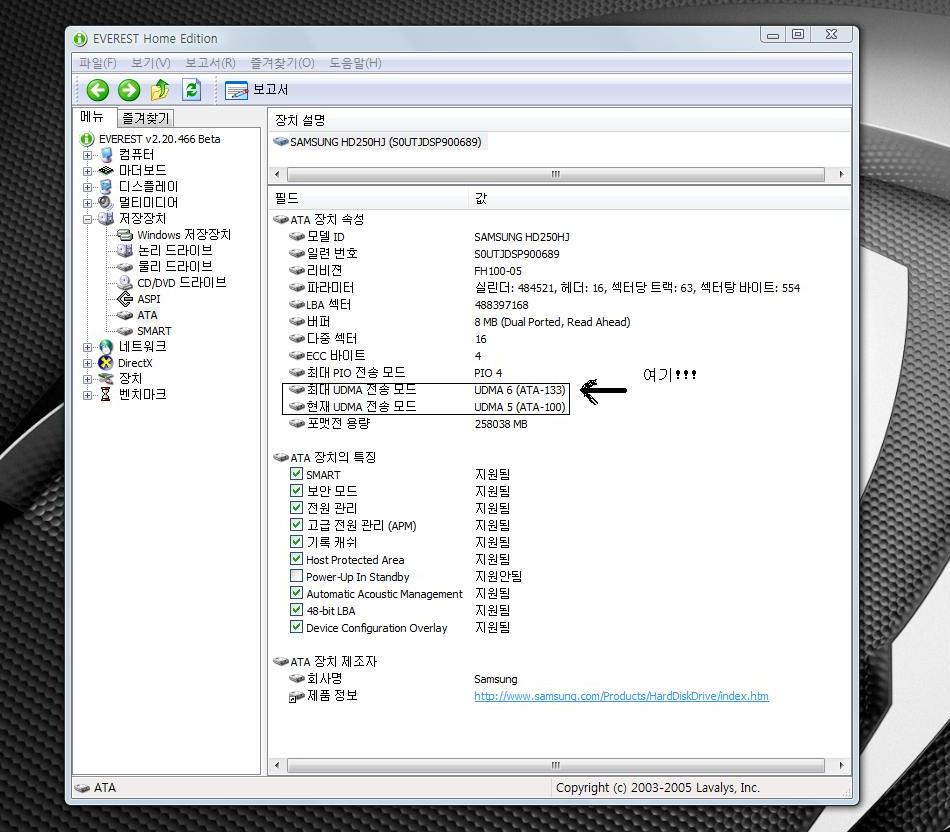
Task: Click the 값 column header
Action: click(x=659, y=198)
